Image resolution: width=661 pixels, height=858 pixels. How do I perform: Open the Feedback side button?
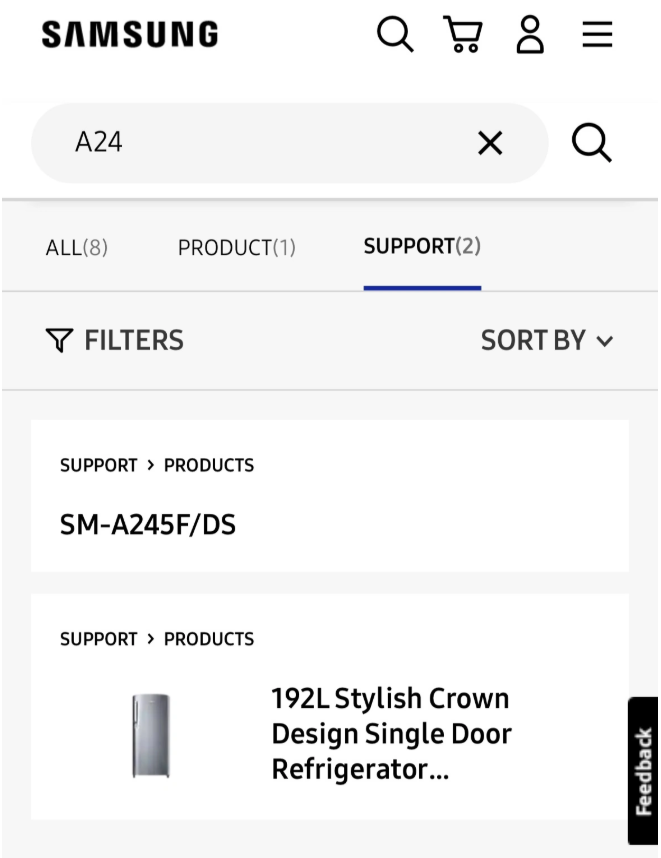[644, 770]
